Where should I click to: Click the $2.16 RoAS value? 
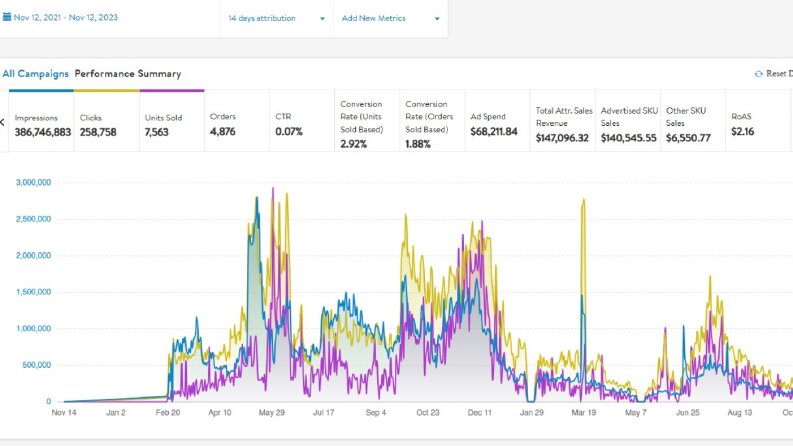(742, 132)
